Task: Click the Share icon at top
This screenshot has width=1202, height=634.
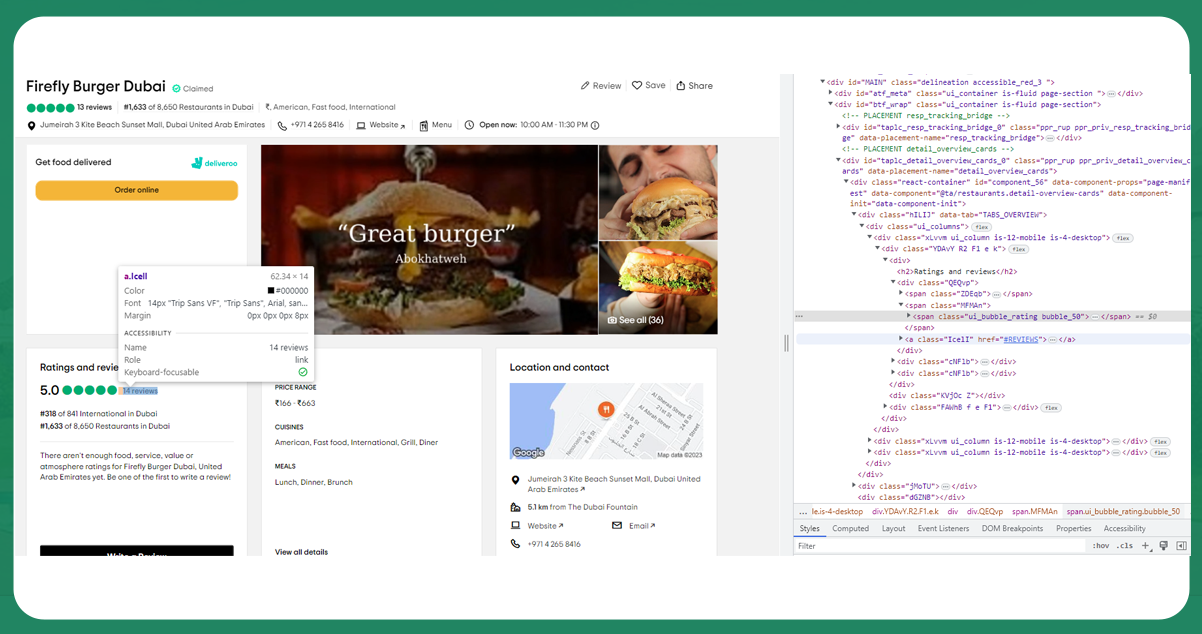Action: [x=681, y=86]
